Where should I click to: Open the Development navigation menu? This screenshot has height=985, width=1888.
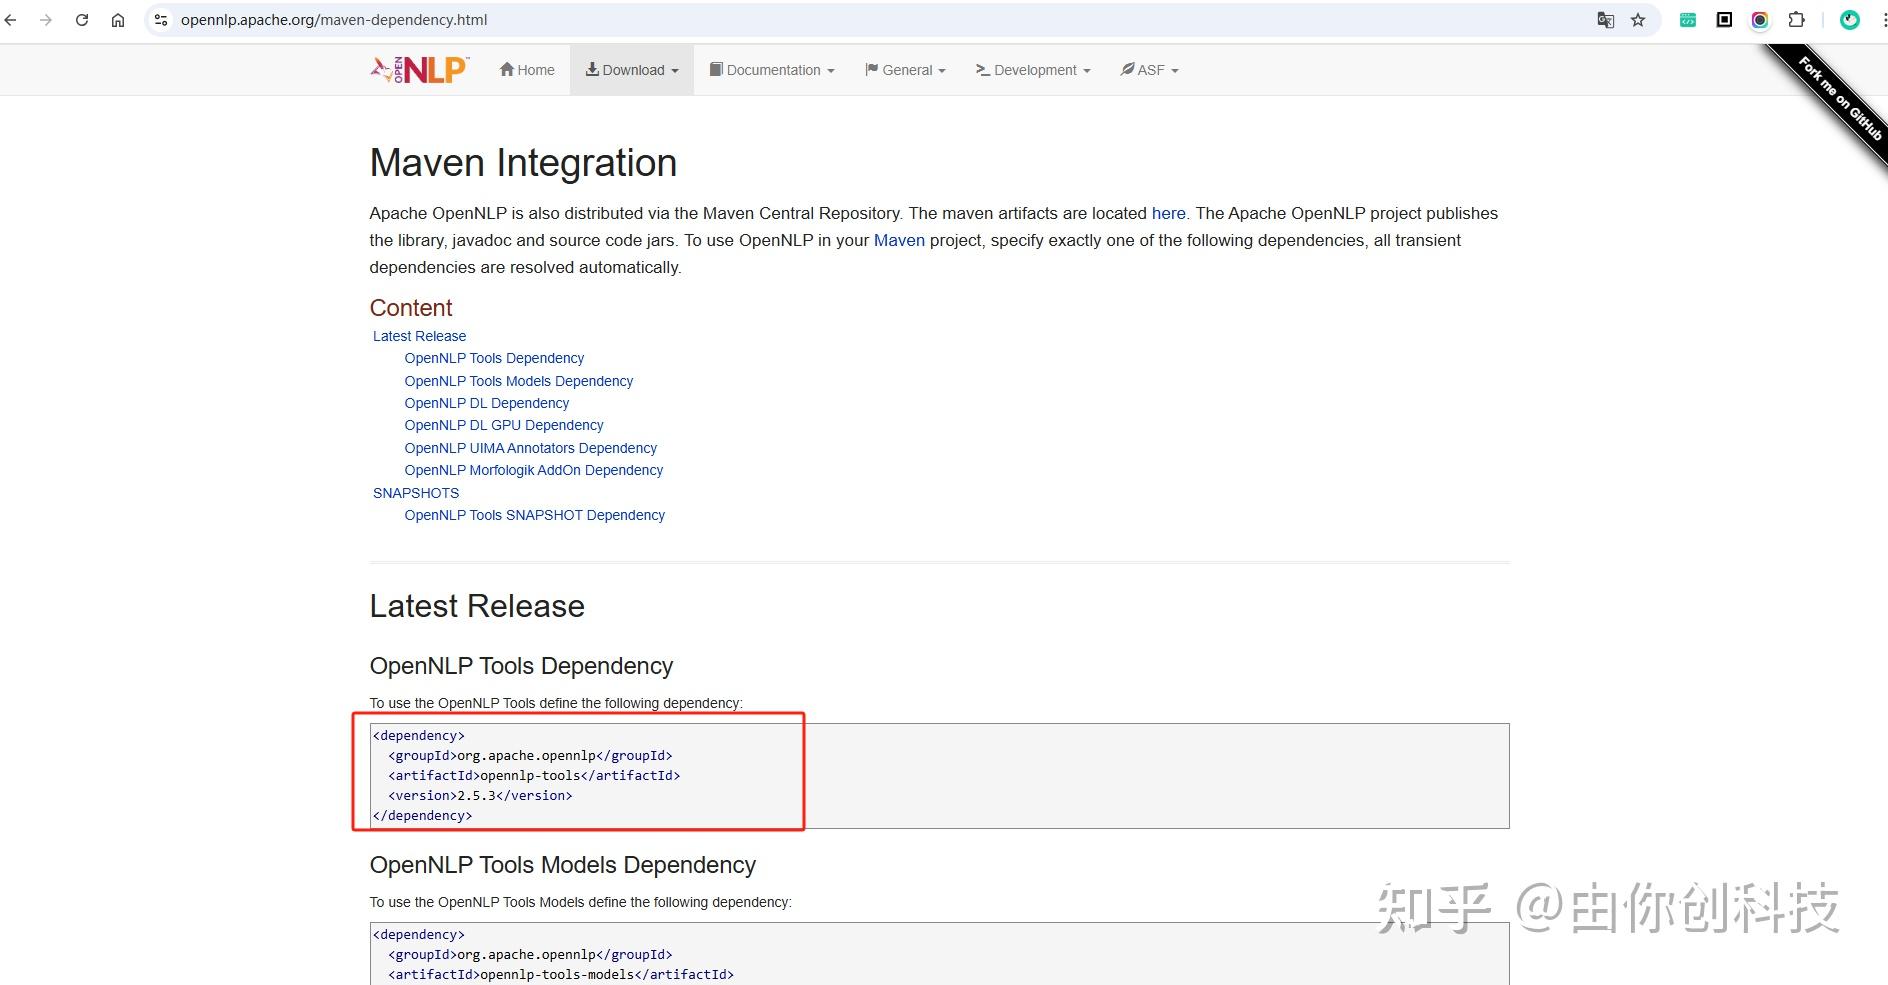coord(1033,70)
